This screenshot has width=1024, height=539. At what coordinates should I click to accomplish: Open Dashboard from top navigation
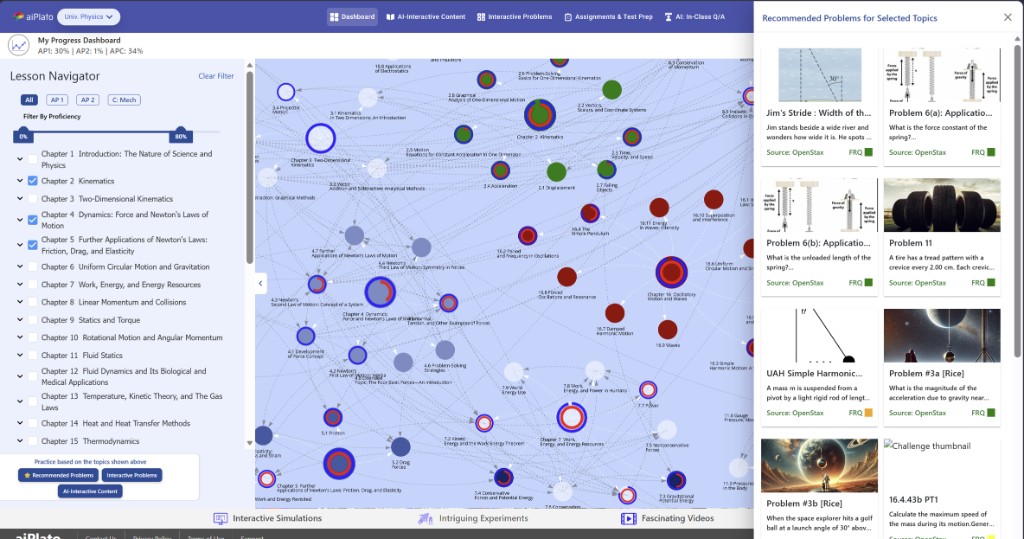(353, 17)
